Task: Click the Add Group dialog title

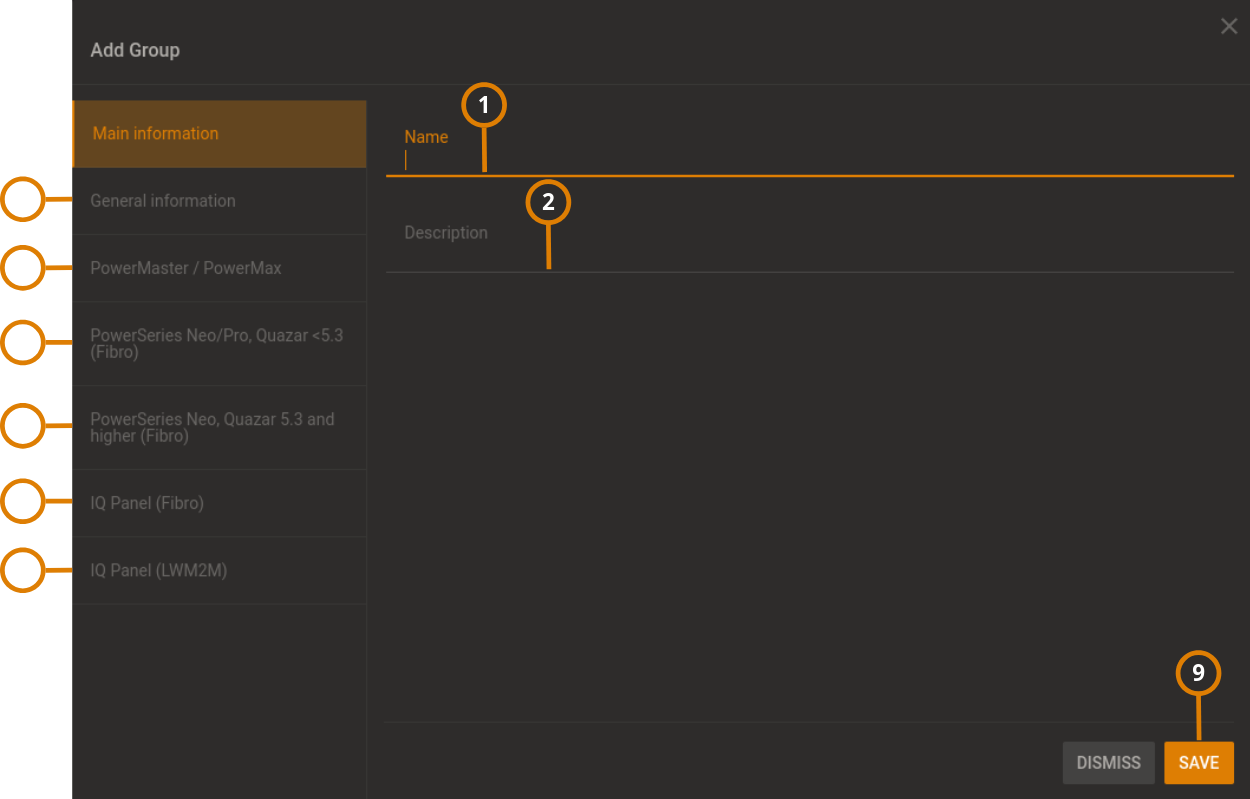Action: pos(135,49)
